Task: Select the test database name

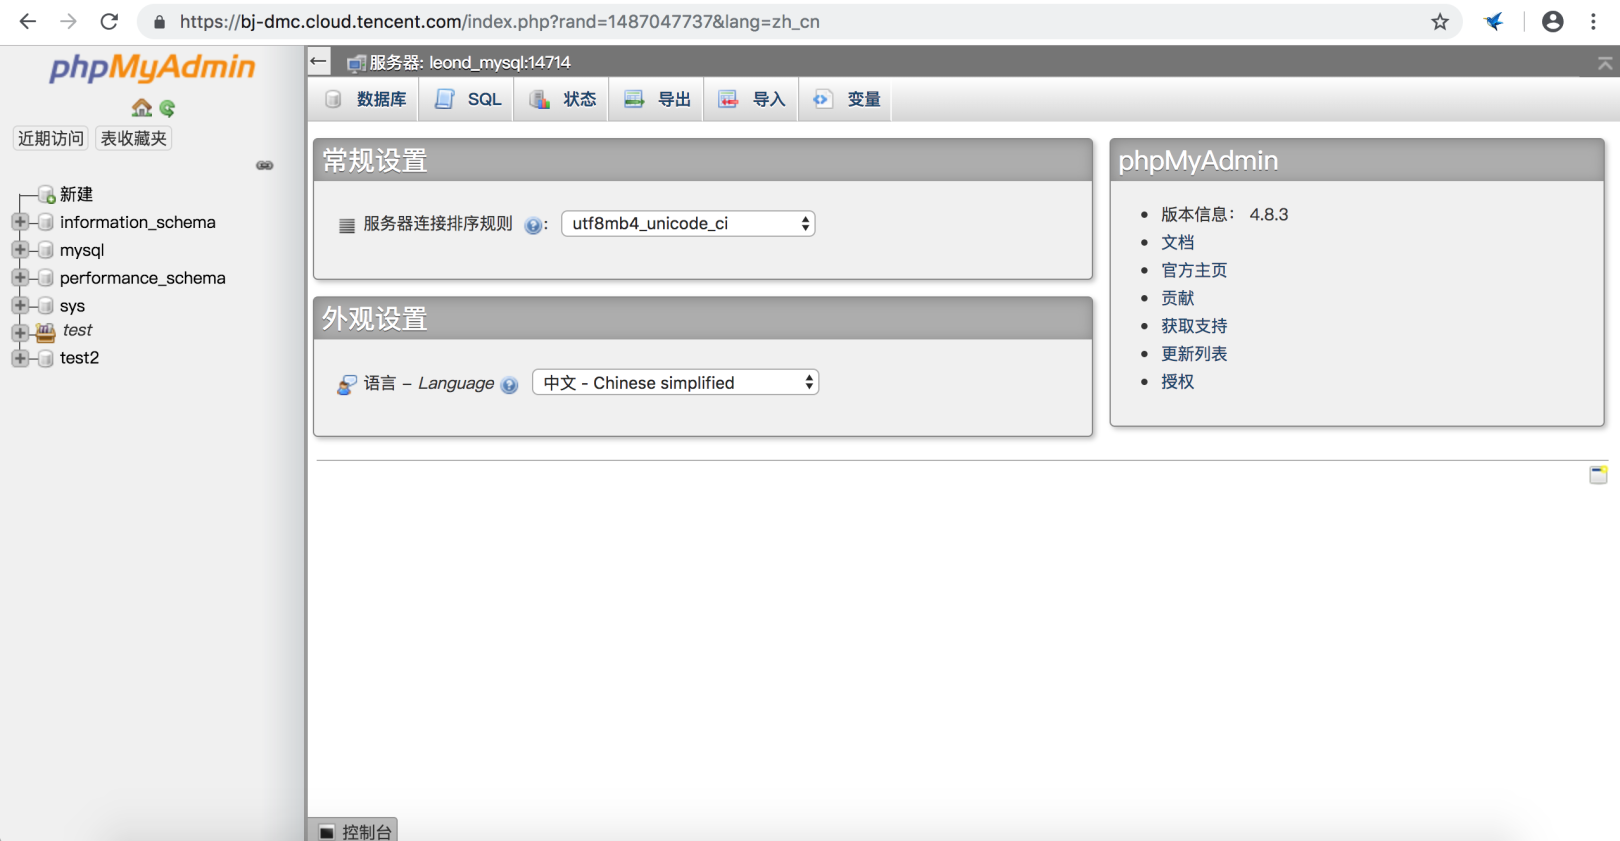Action: [77, 330]
